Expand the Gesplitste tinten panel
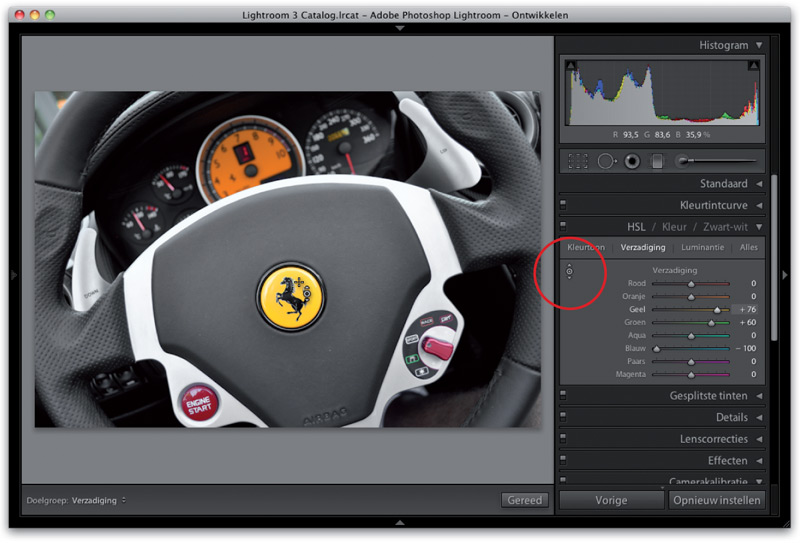The width and height of the screenshot is (800, 543). click(x=759, y=396)
